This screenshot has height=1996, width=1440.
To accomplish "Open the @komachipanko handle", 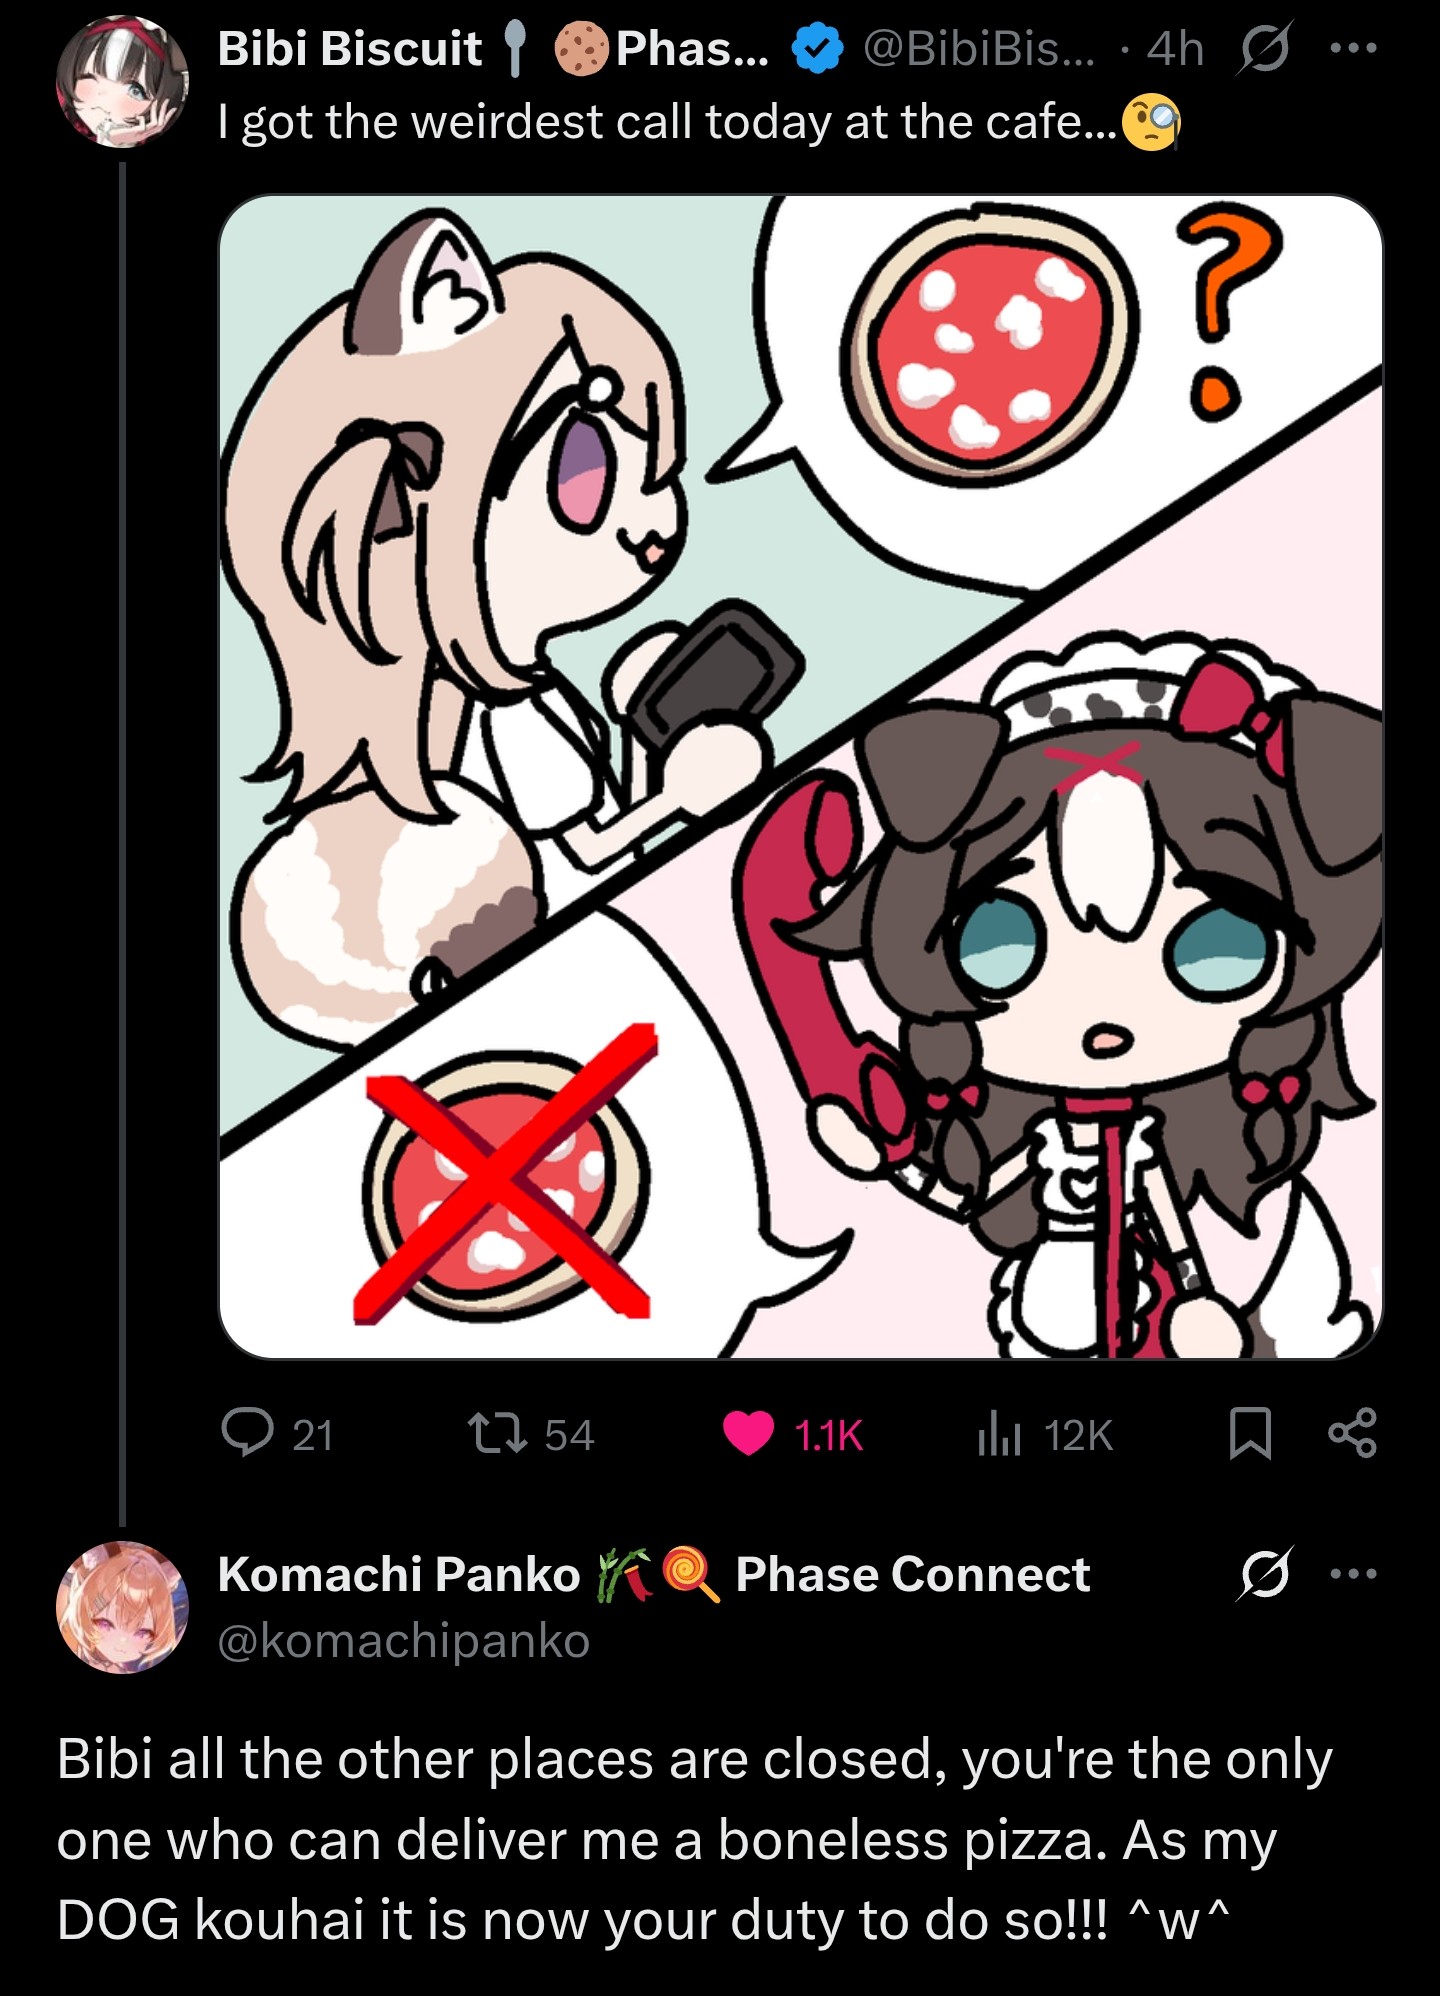I will point(403,1641).
